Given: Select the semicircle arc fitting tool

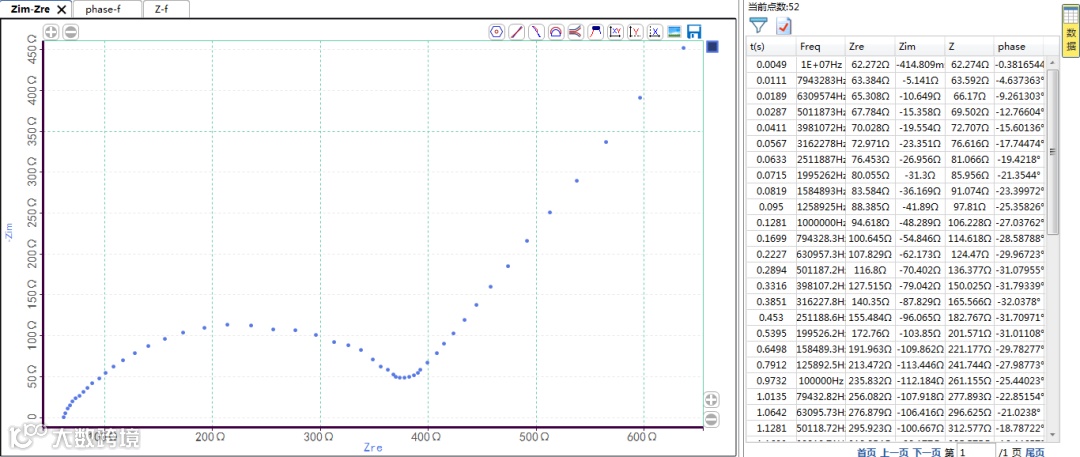Looking at the screenshot, I should point(555,31).
